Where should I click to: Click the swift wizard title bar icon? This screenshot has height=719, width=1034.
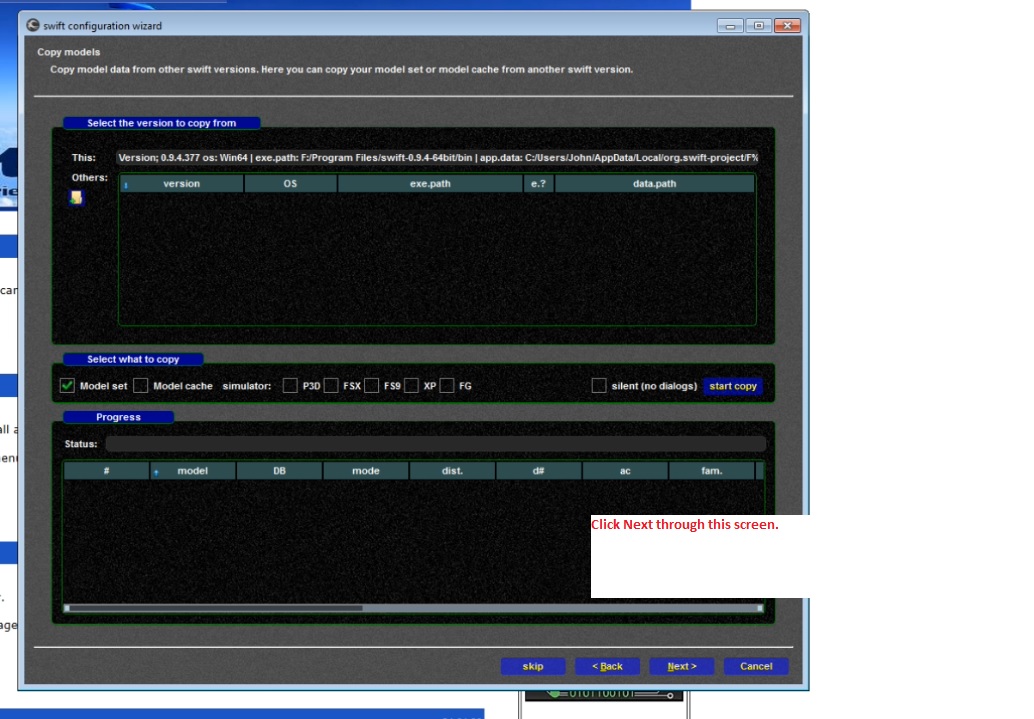[x=32, y=25]
